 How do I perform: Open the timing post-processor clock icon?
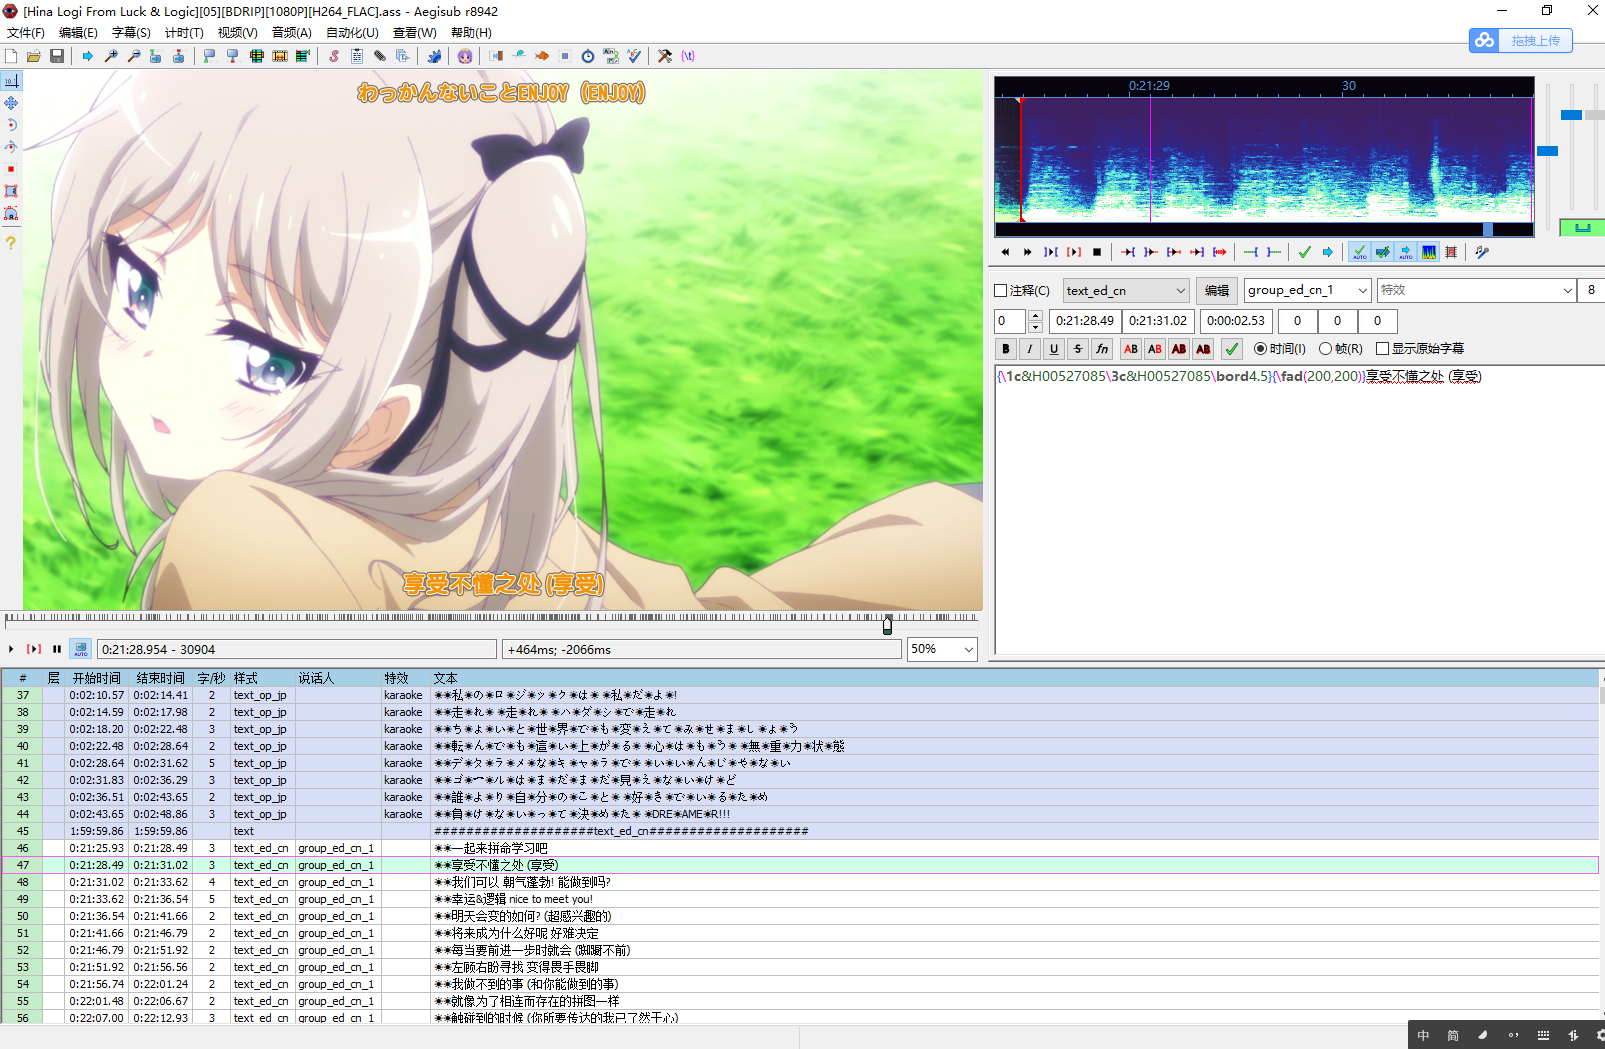588,56
